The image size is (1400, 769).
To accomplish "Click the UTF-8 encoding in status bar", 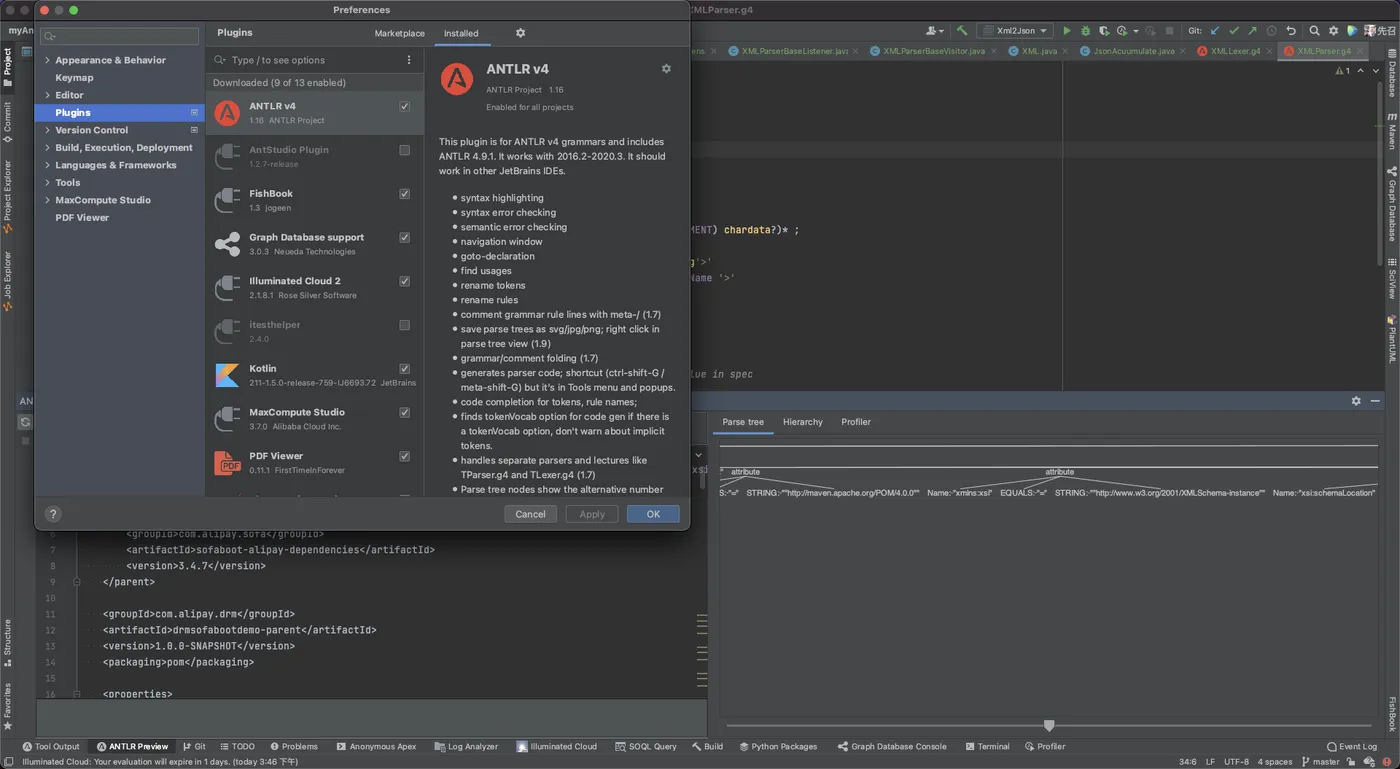I will point(1236,762).
